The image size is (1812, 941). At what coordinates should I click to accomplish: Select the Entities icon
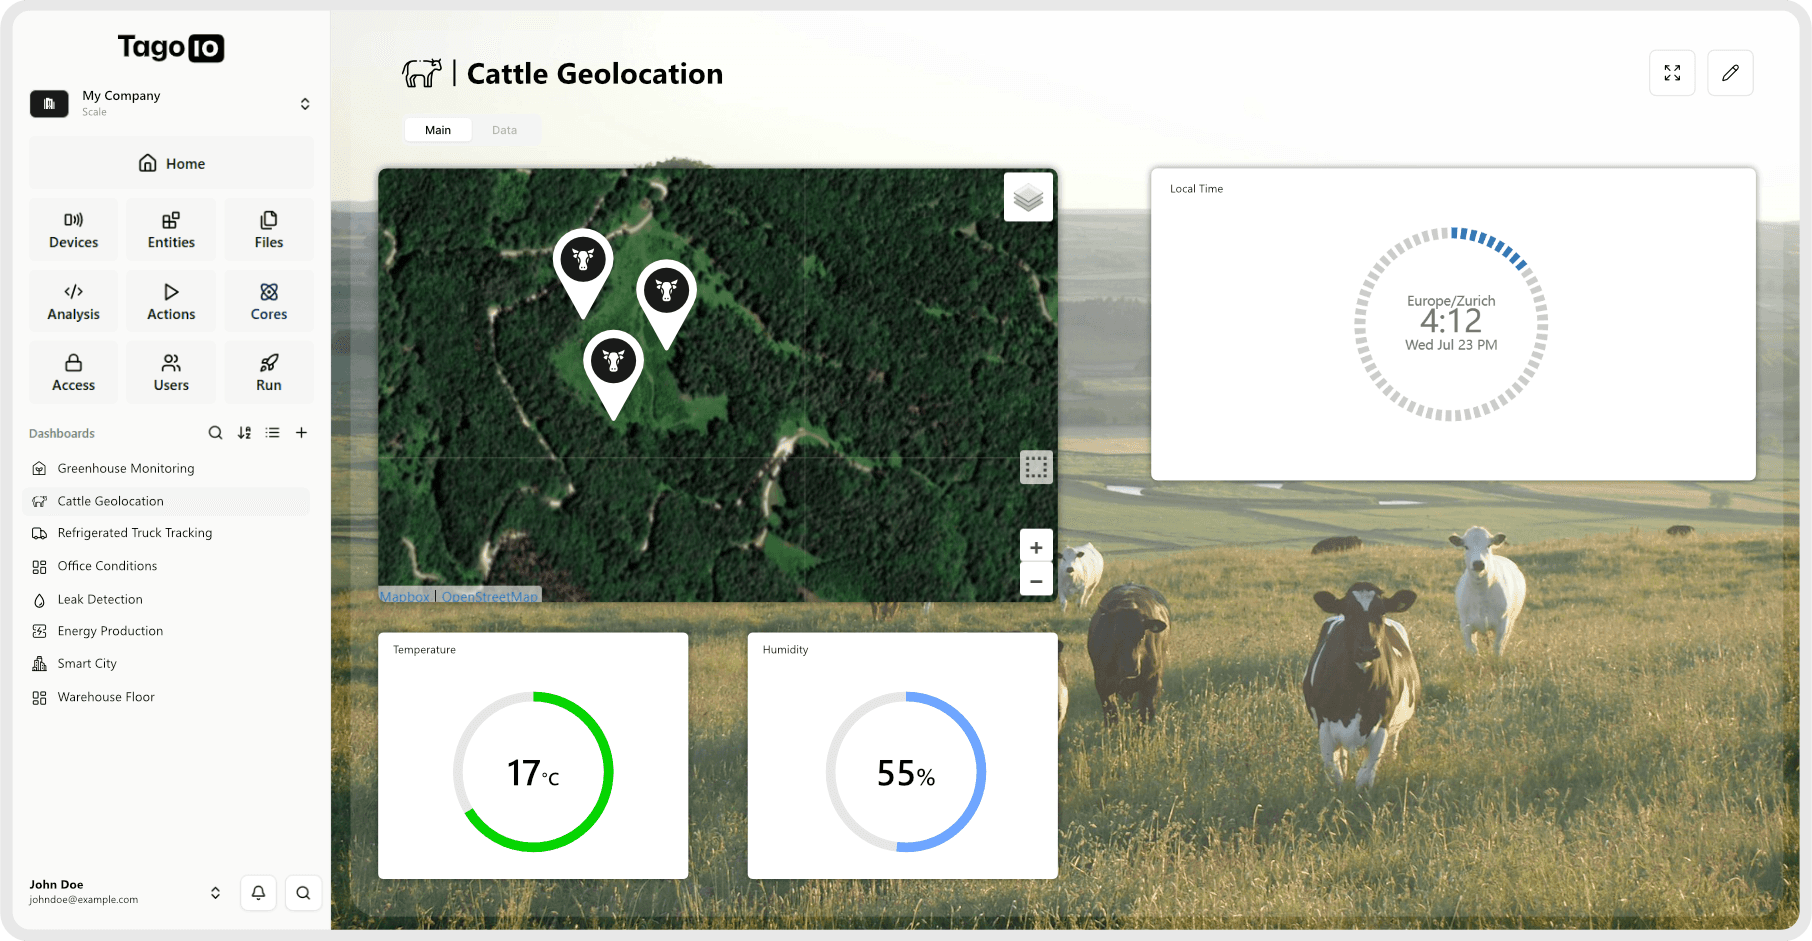[x=170, y=228]
